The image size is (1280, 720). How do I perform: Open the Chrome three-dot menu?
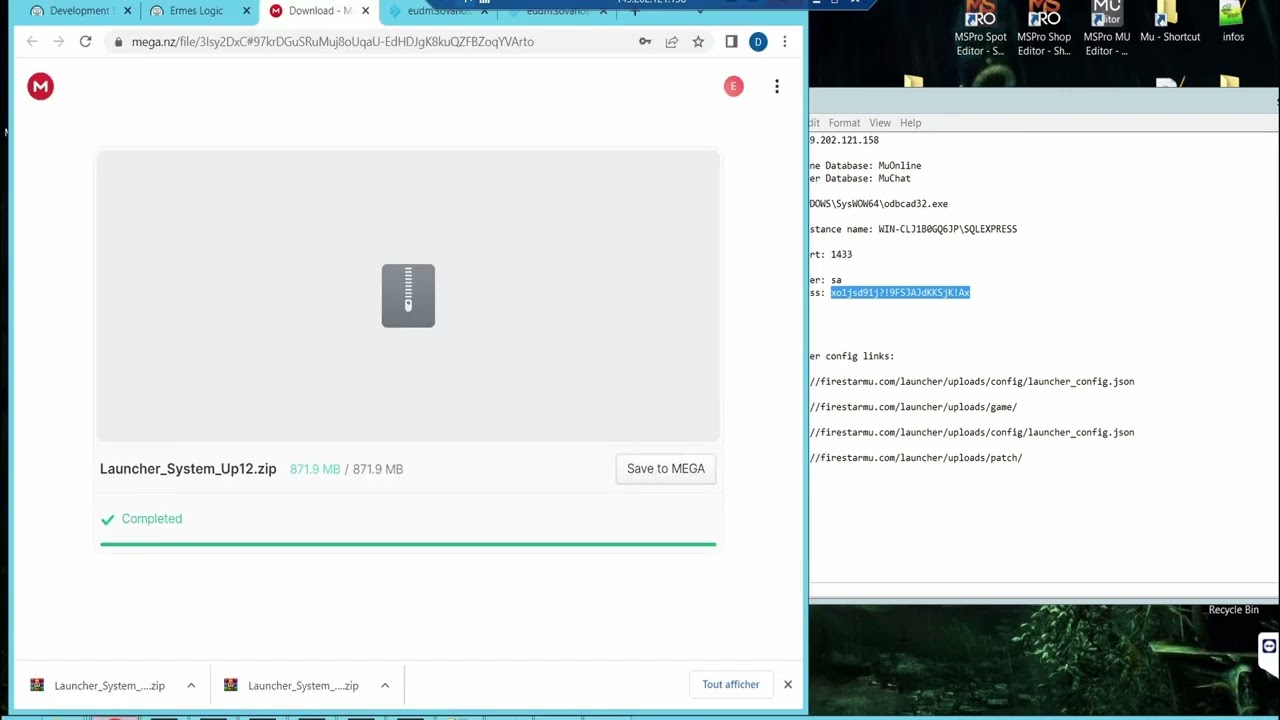(785, 42)
